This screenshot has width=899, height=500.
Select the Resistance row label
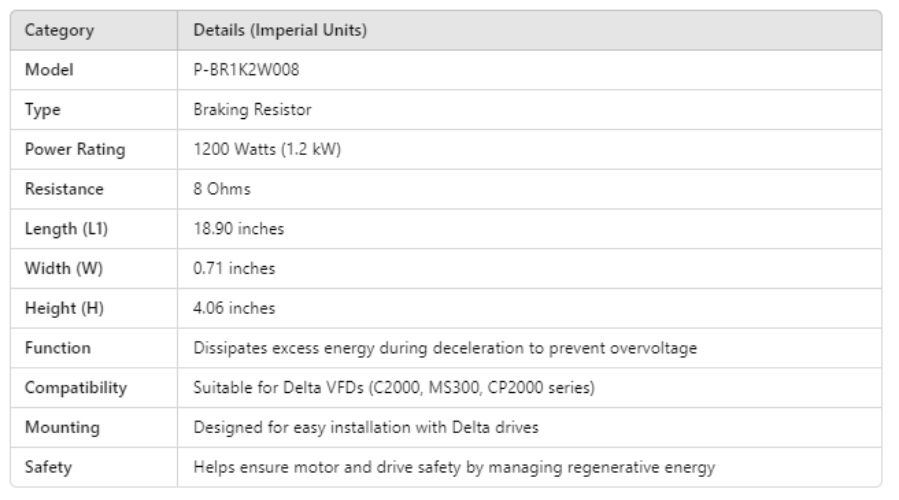[64, 189]
